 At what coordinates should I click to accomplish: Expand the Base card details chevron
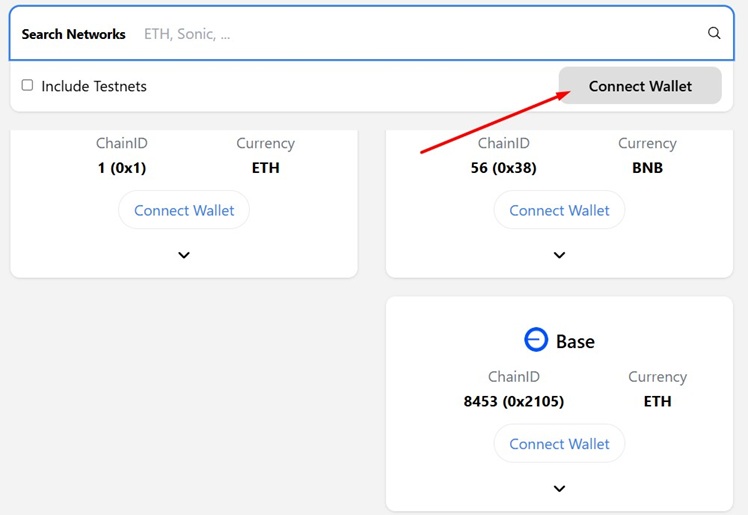pos(559,488)
